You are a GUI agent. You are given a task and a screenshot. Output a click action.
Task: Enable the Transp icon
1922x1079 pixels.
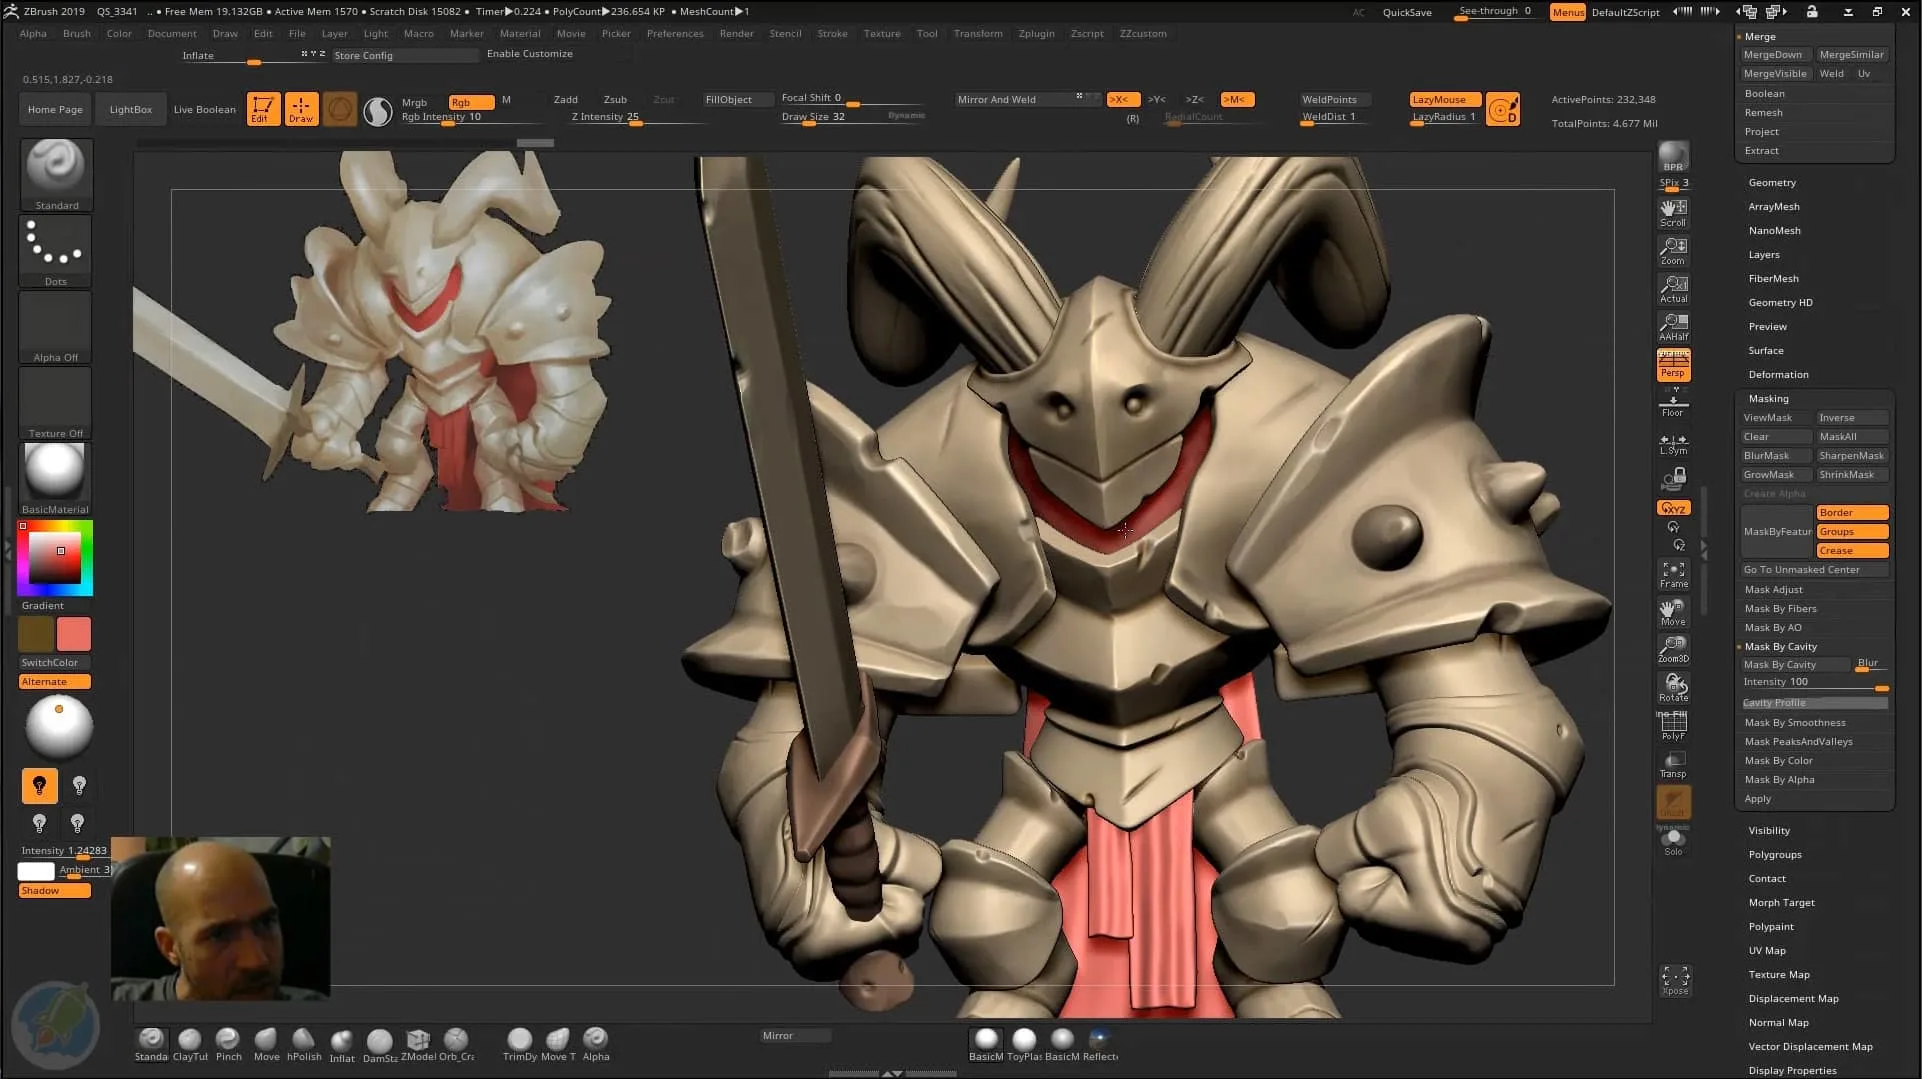click(x=1672, y=762)
